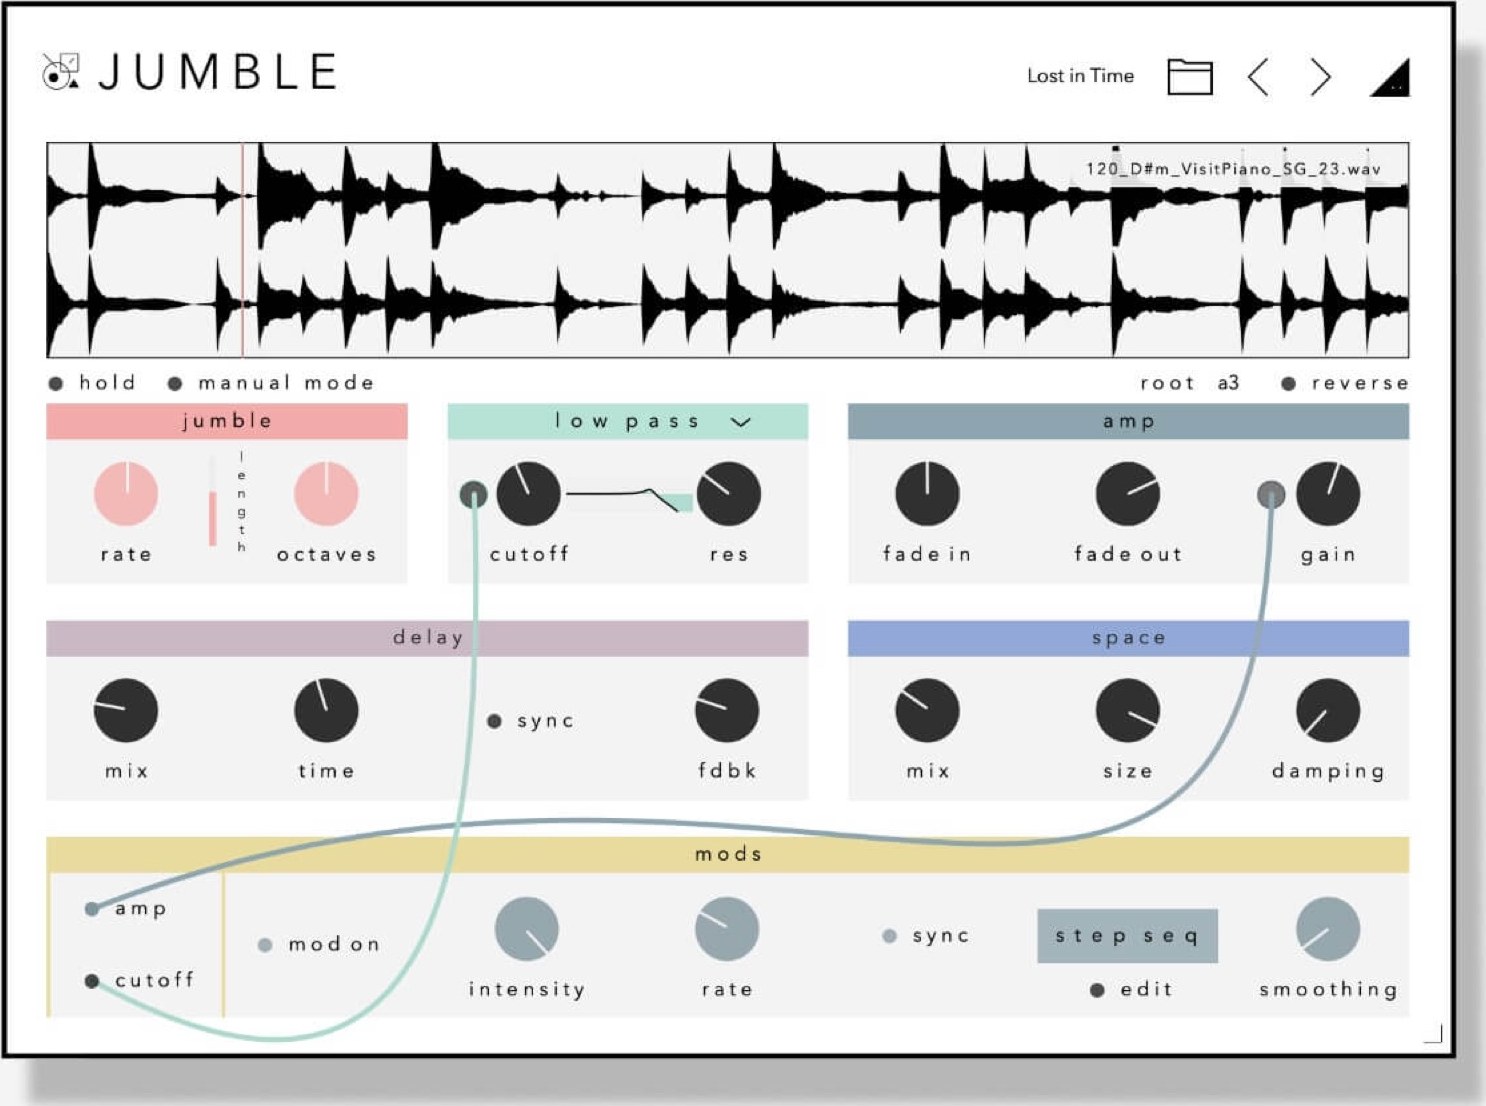Click the space size knob

pyautogui.click(x=1128, y=711)
